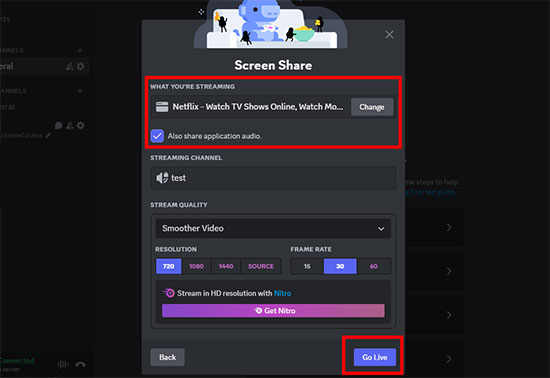Click the third chevron card arrow behind dialog

coord(449,315)
